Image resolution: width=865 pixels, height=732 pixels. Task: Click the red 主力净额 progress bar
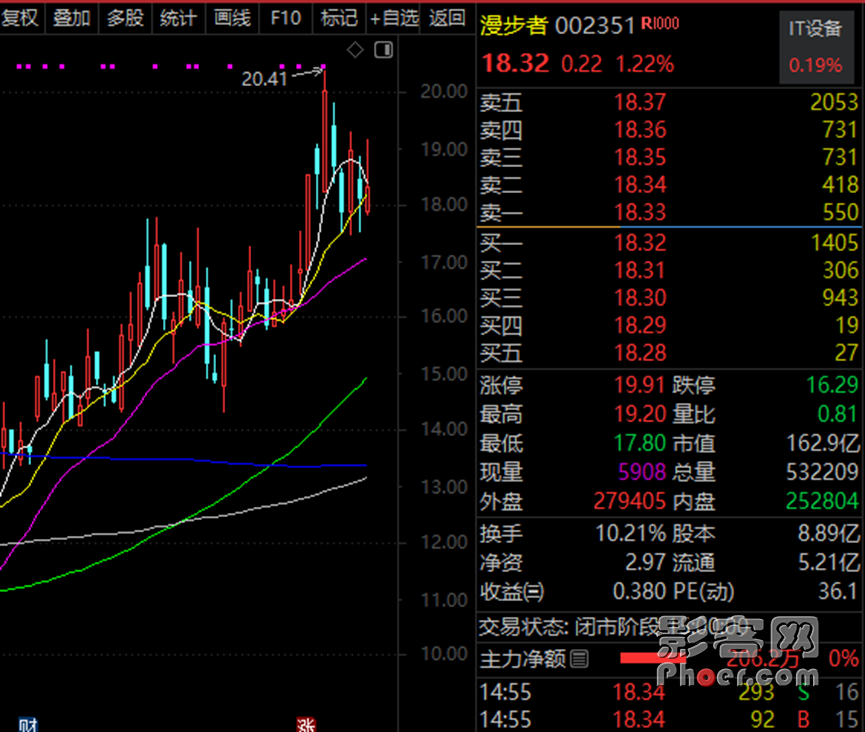[653, 658]
